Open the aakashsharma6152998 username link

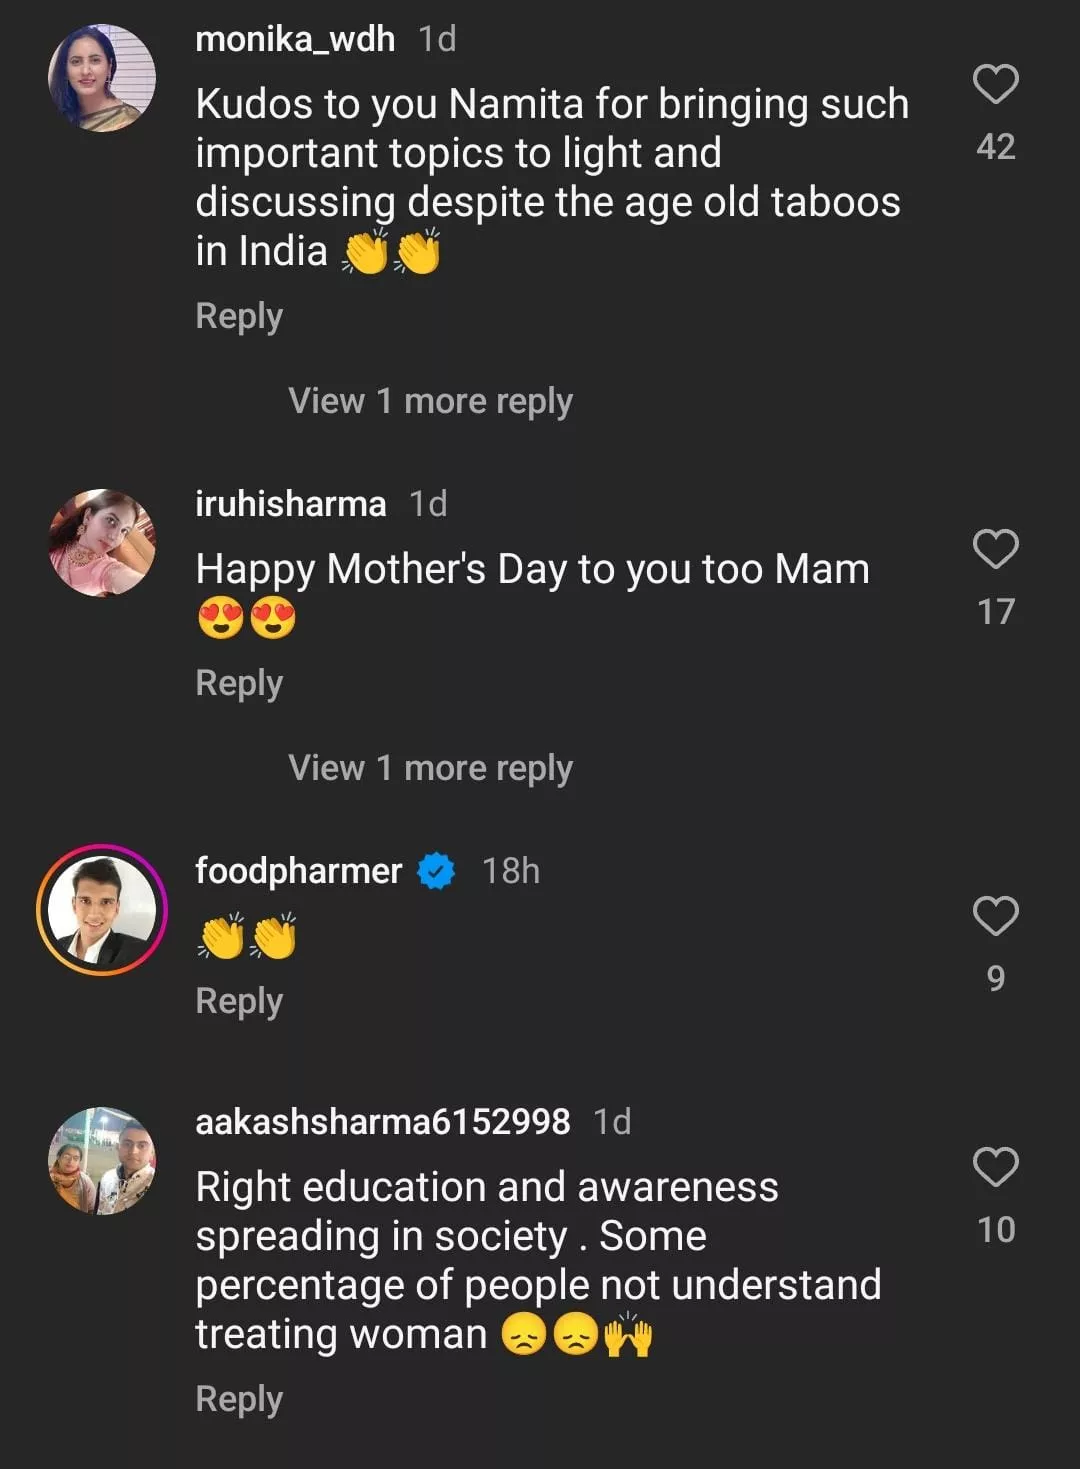coord(382,1122)
